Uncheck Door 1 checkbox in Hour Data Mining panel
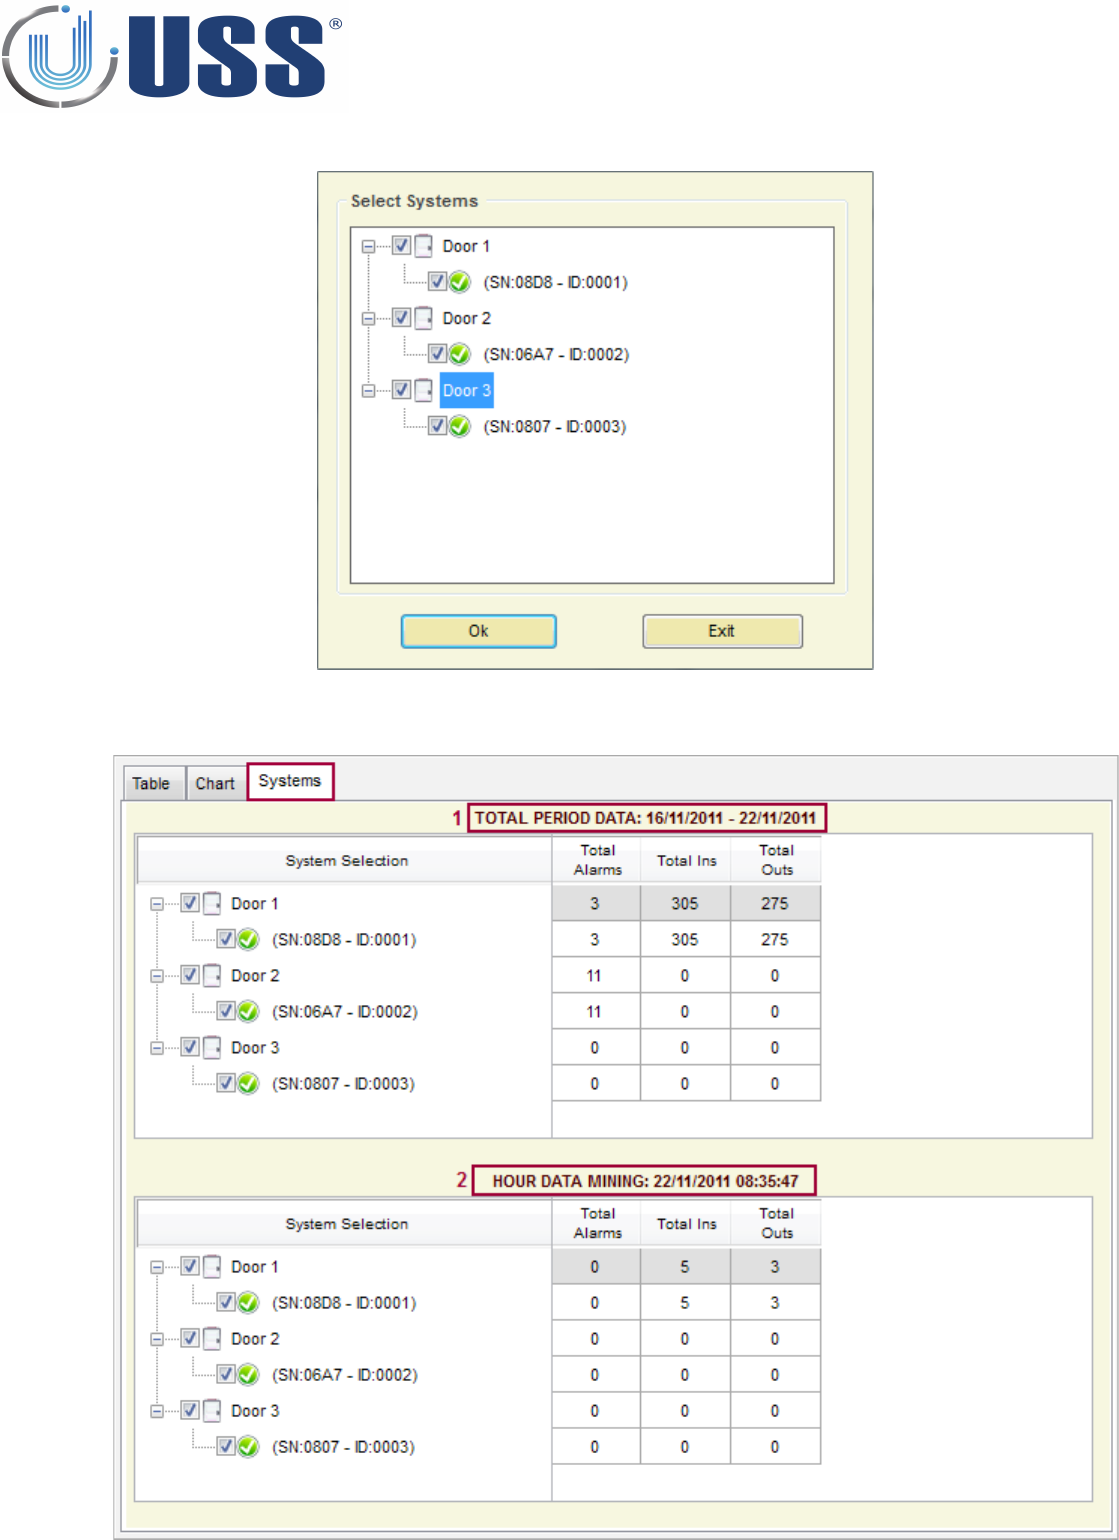The width and height of the screenshot is (1119, 1540). tap(189, 1267)
